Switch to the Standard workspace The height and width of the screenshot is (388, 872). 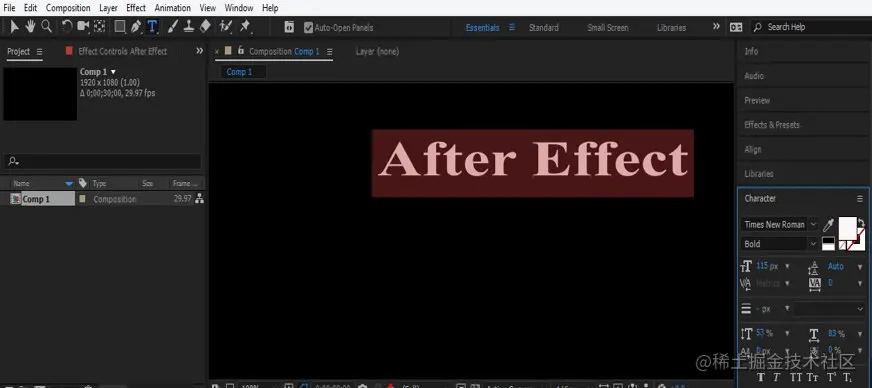tap(543, 27)
